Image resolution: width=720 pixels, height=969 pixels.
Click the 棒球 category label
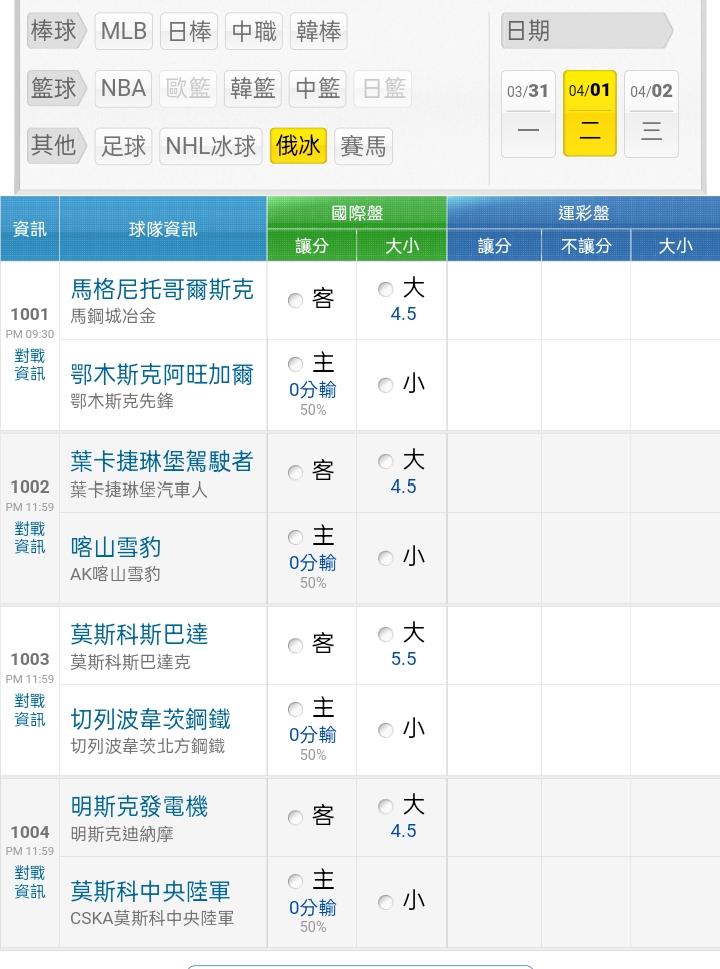pyautogui.click(x=56, y=31)
